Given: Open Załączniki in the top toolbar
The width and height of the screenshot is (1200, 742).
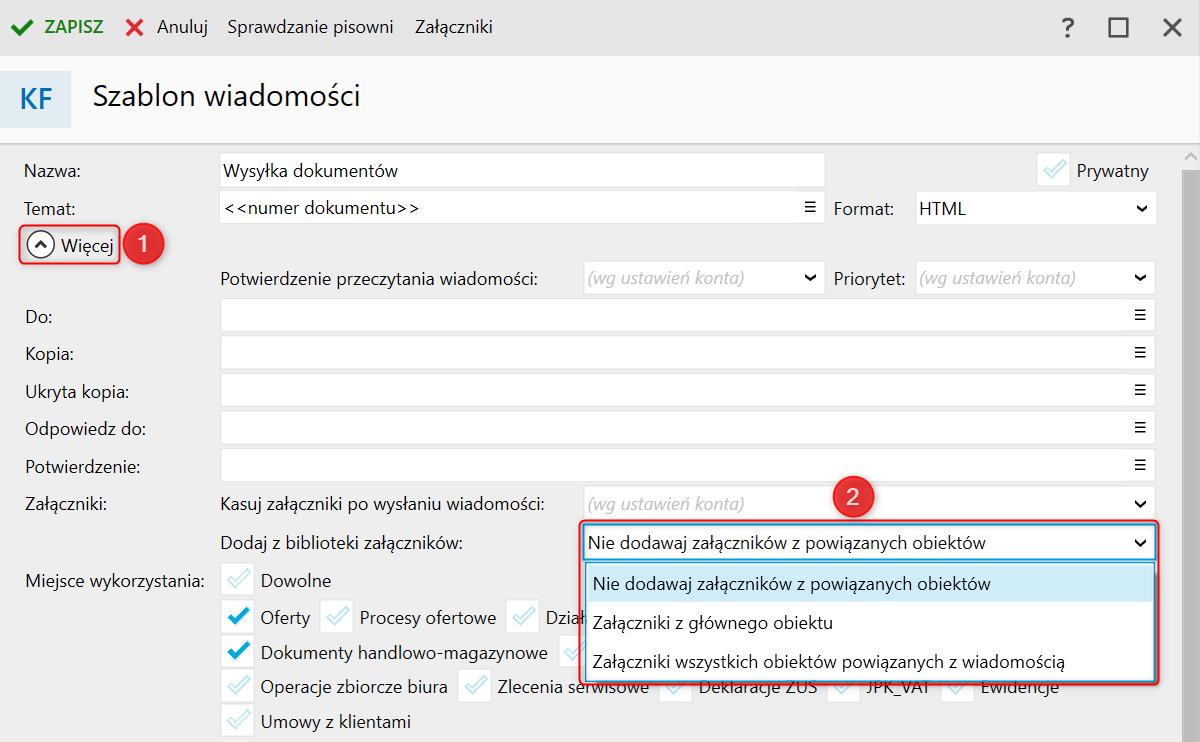Looking at the screenshot, I should pyautogui.click(x=454, y=27).
